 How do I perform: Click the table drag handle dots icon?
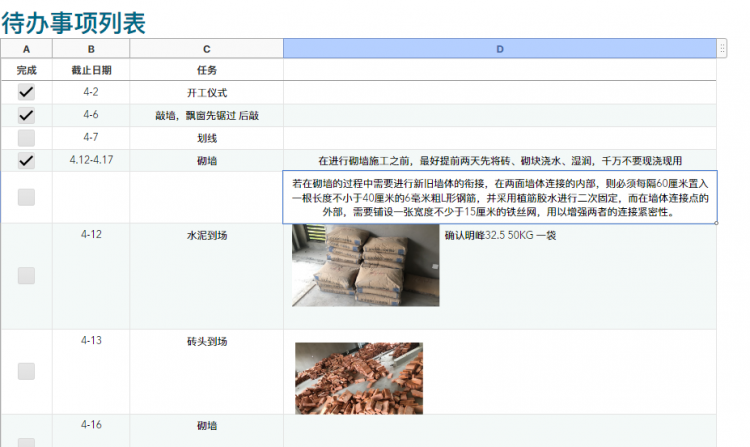pyautogui.click(x=722, y=48)
